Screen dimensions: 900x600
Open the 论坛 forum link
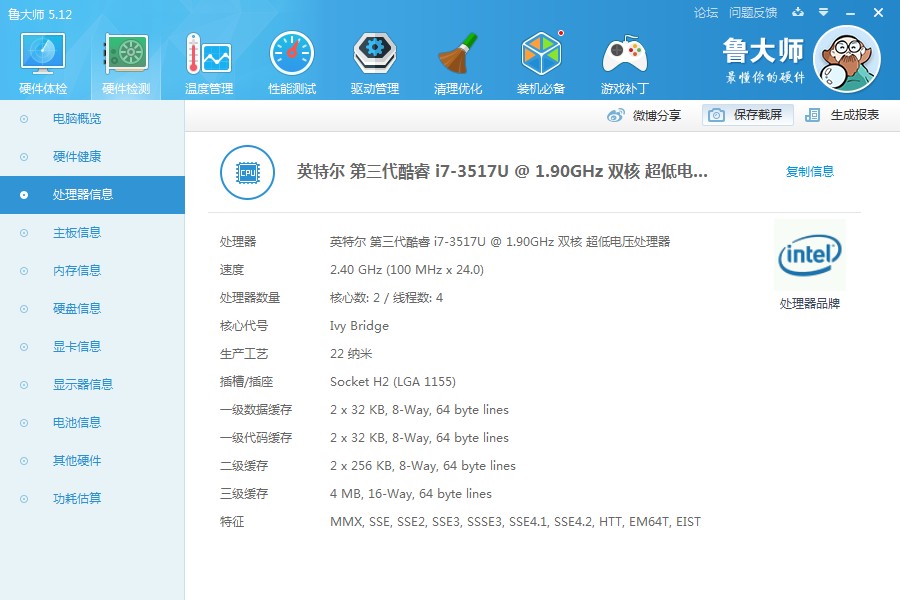click(706, 13)
